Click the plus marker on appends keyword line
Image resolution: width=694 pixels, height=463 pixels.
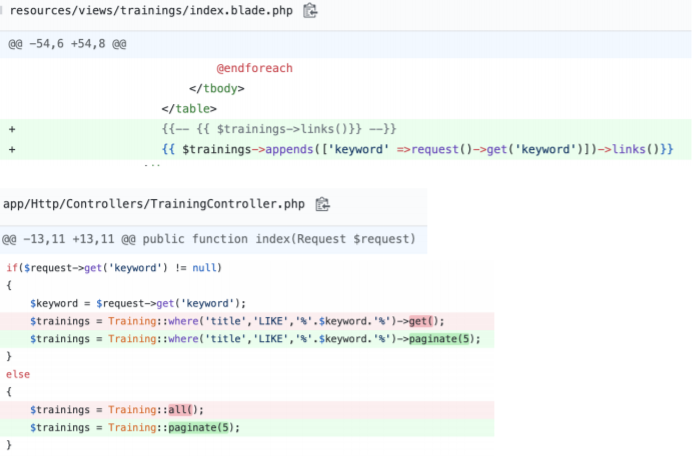pyautogui.click(x=12, y=150)
